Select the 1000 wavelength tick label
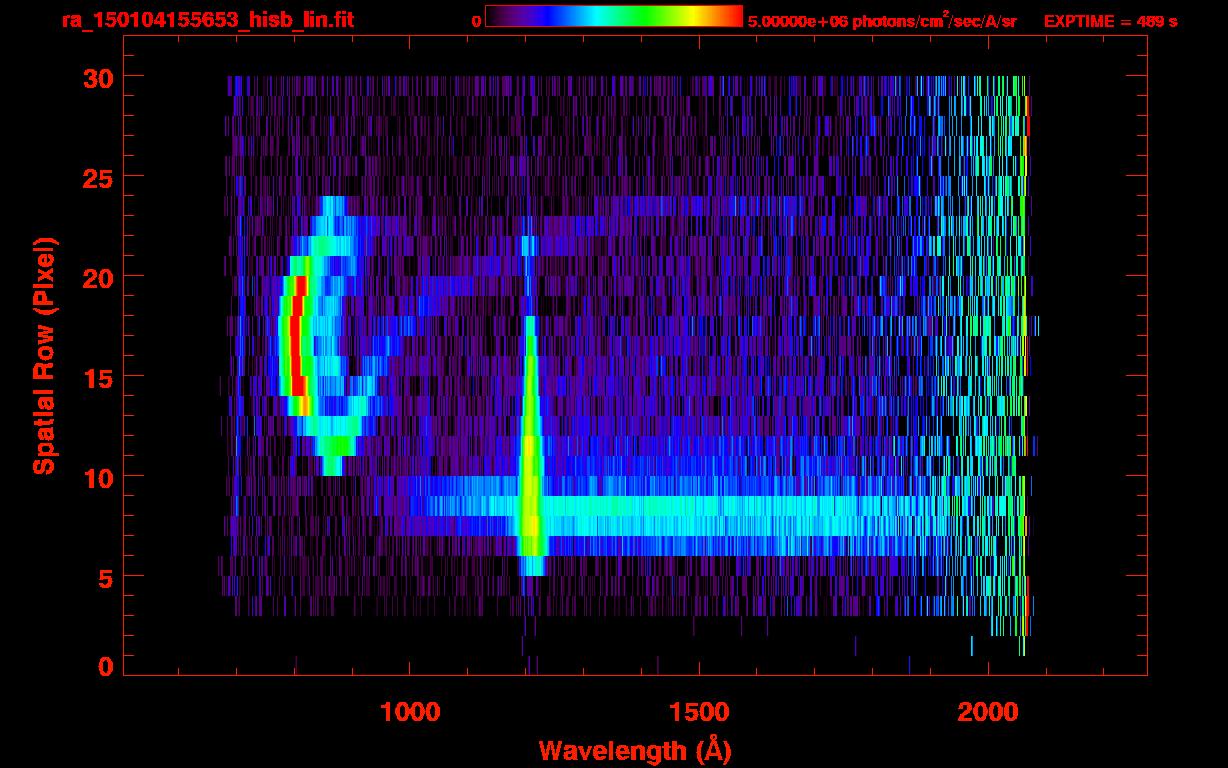 [410, 712]
